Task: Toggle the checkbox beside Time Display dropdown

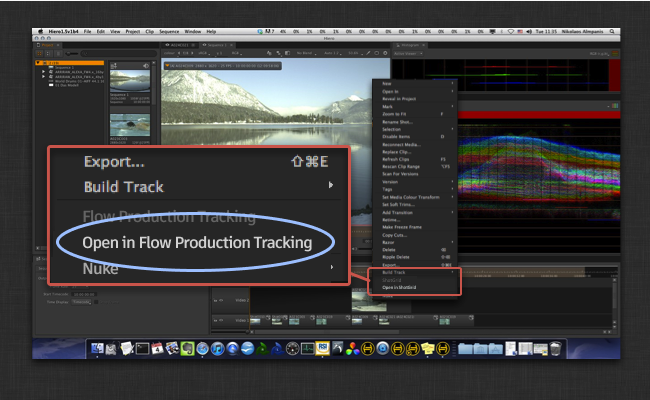Action: (x=96, y=302)
